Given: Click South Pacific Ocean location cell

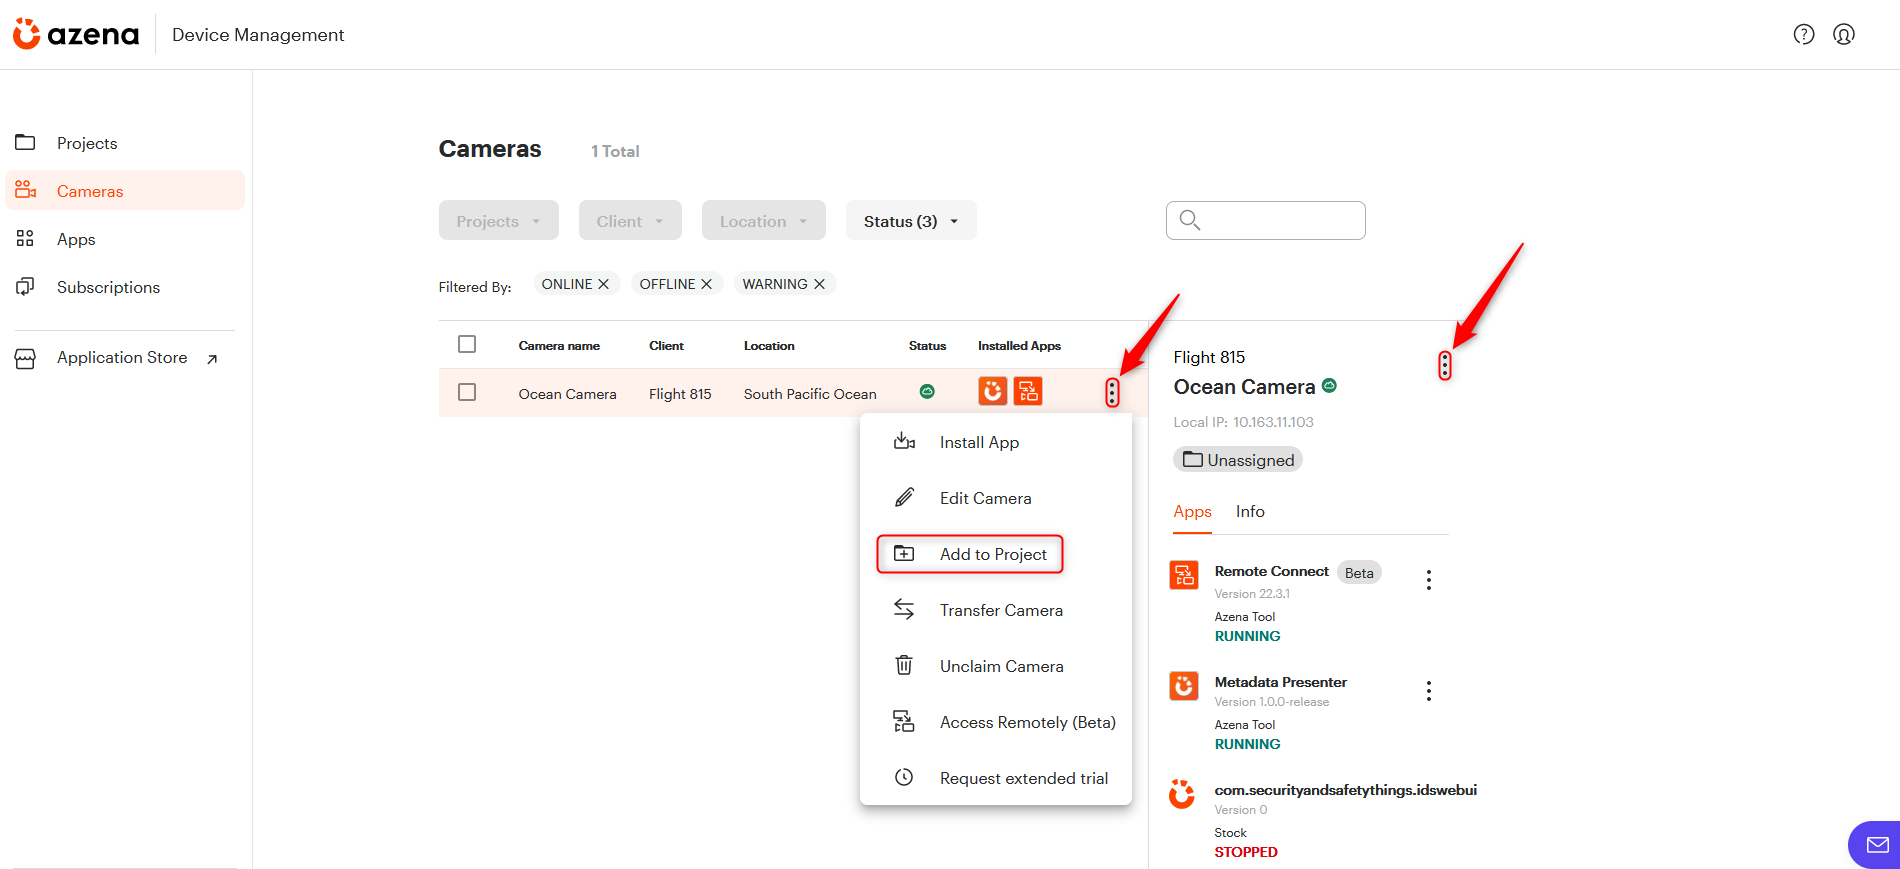Looking at the screenshot, I should tap(810, 394).
